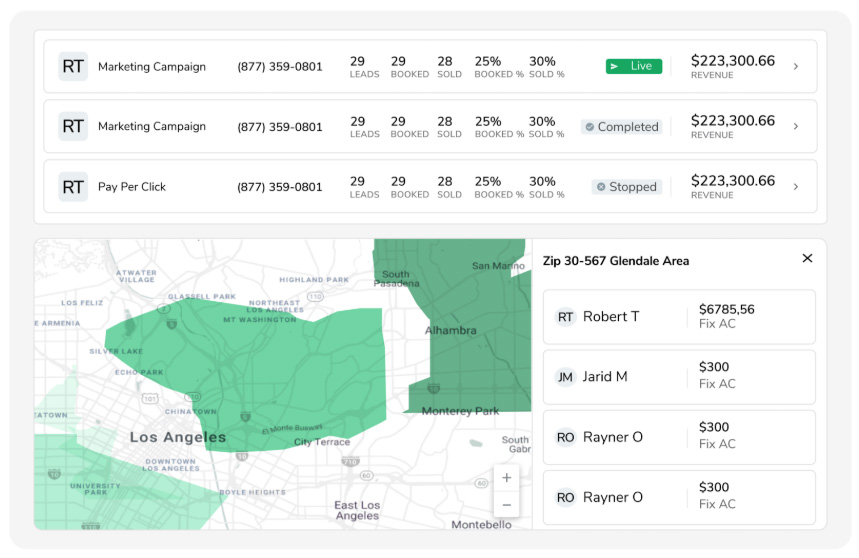Expand the Pay Per Click row chevron
Screen dimensions: 859x558
click(796, 187)
